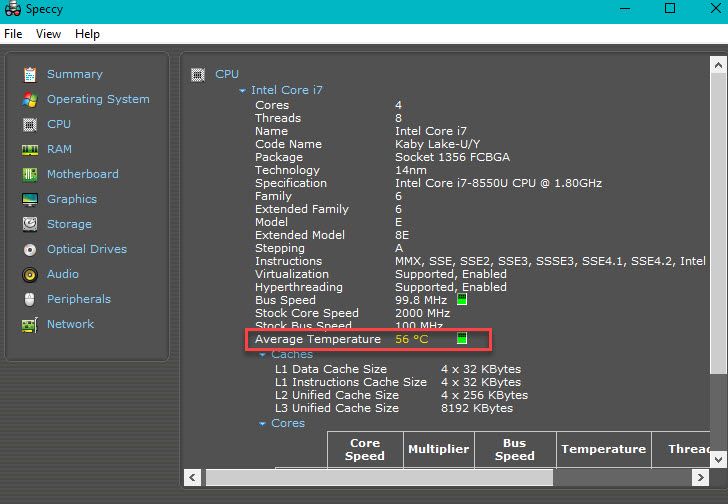Click the horizontal scrollbar left arrow
728x504 pixels.
tap(193, 478)
